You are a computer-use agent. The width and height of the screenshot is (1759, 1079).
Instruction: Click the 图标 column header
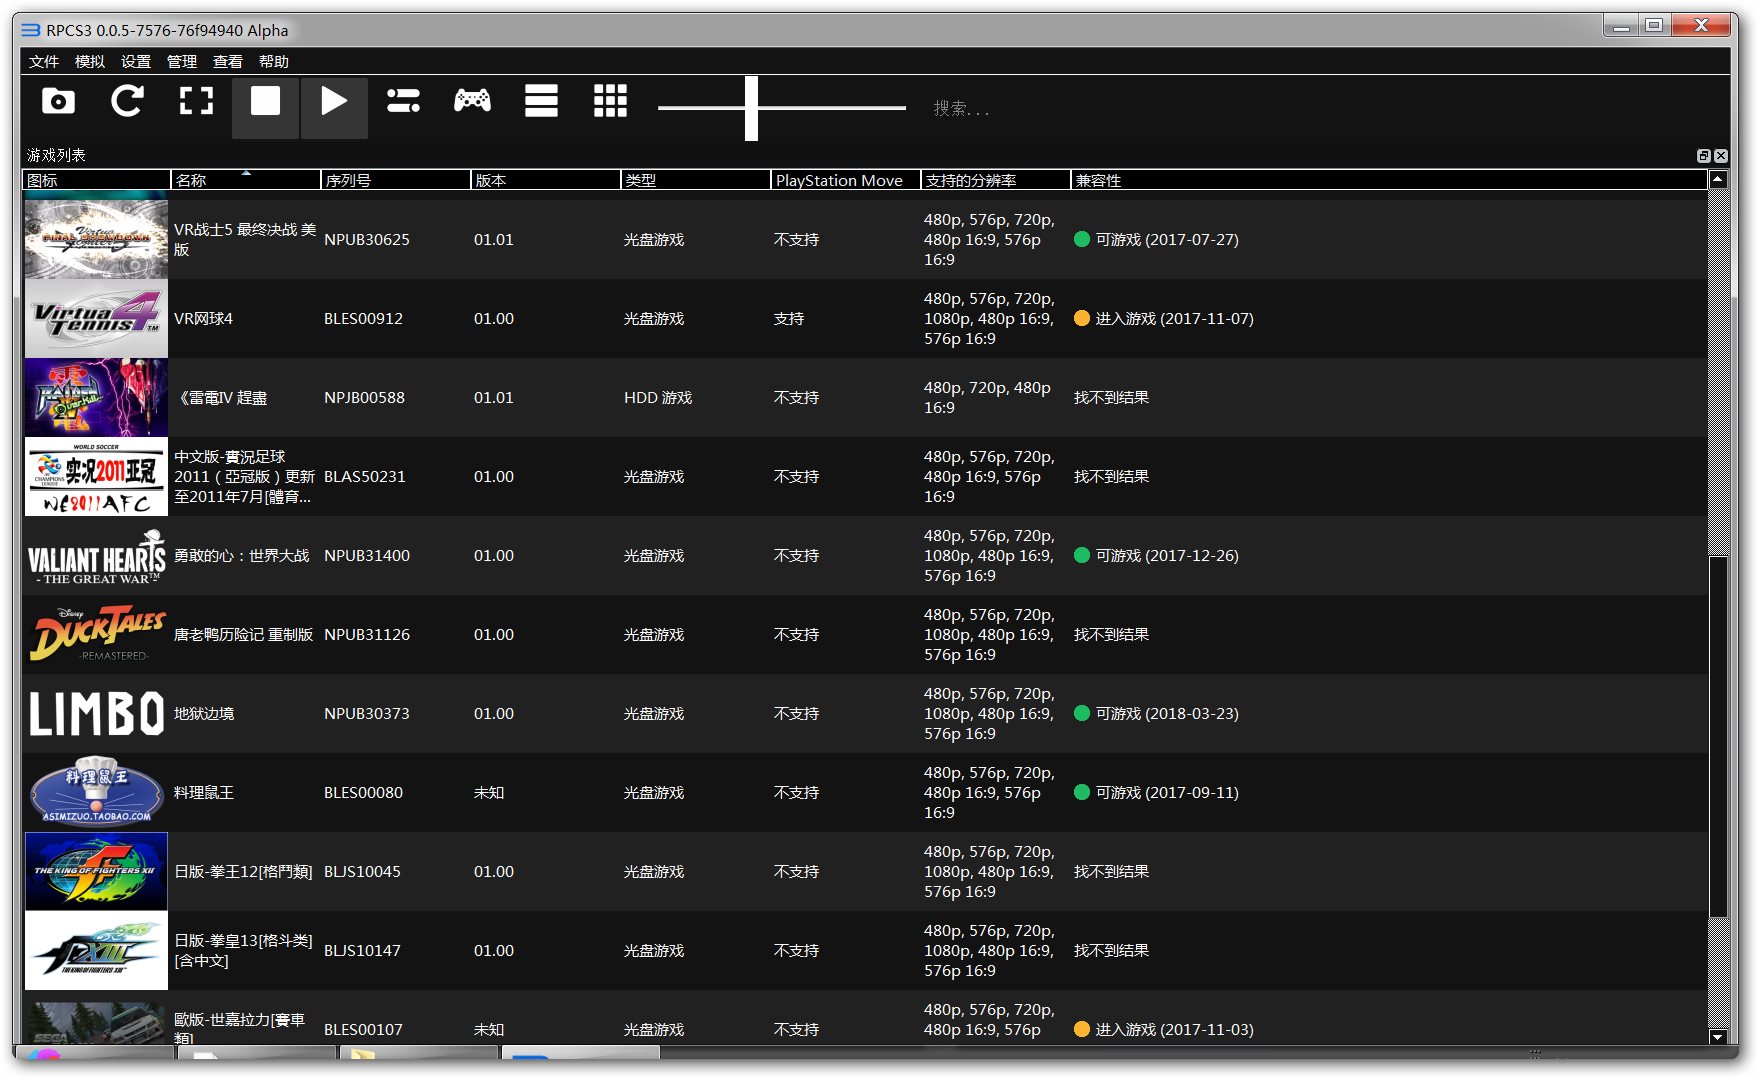tap(97, 180)
